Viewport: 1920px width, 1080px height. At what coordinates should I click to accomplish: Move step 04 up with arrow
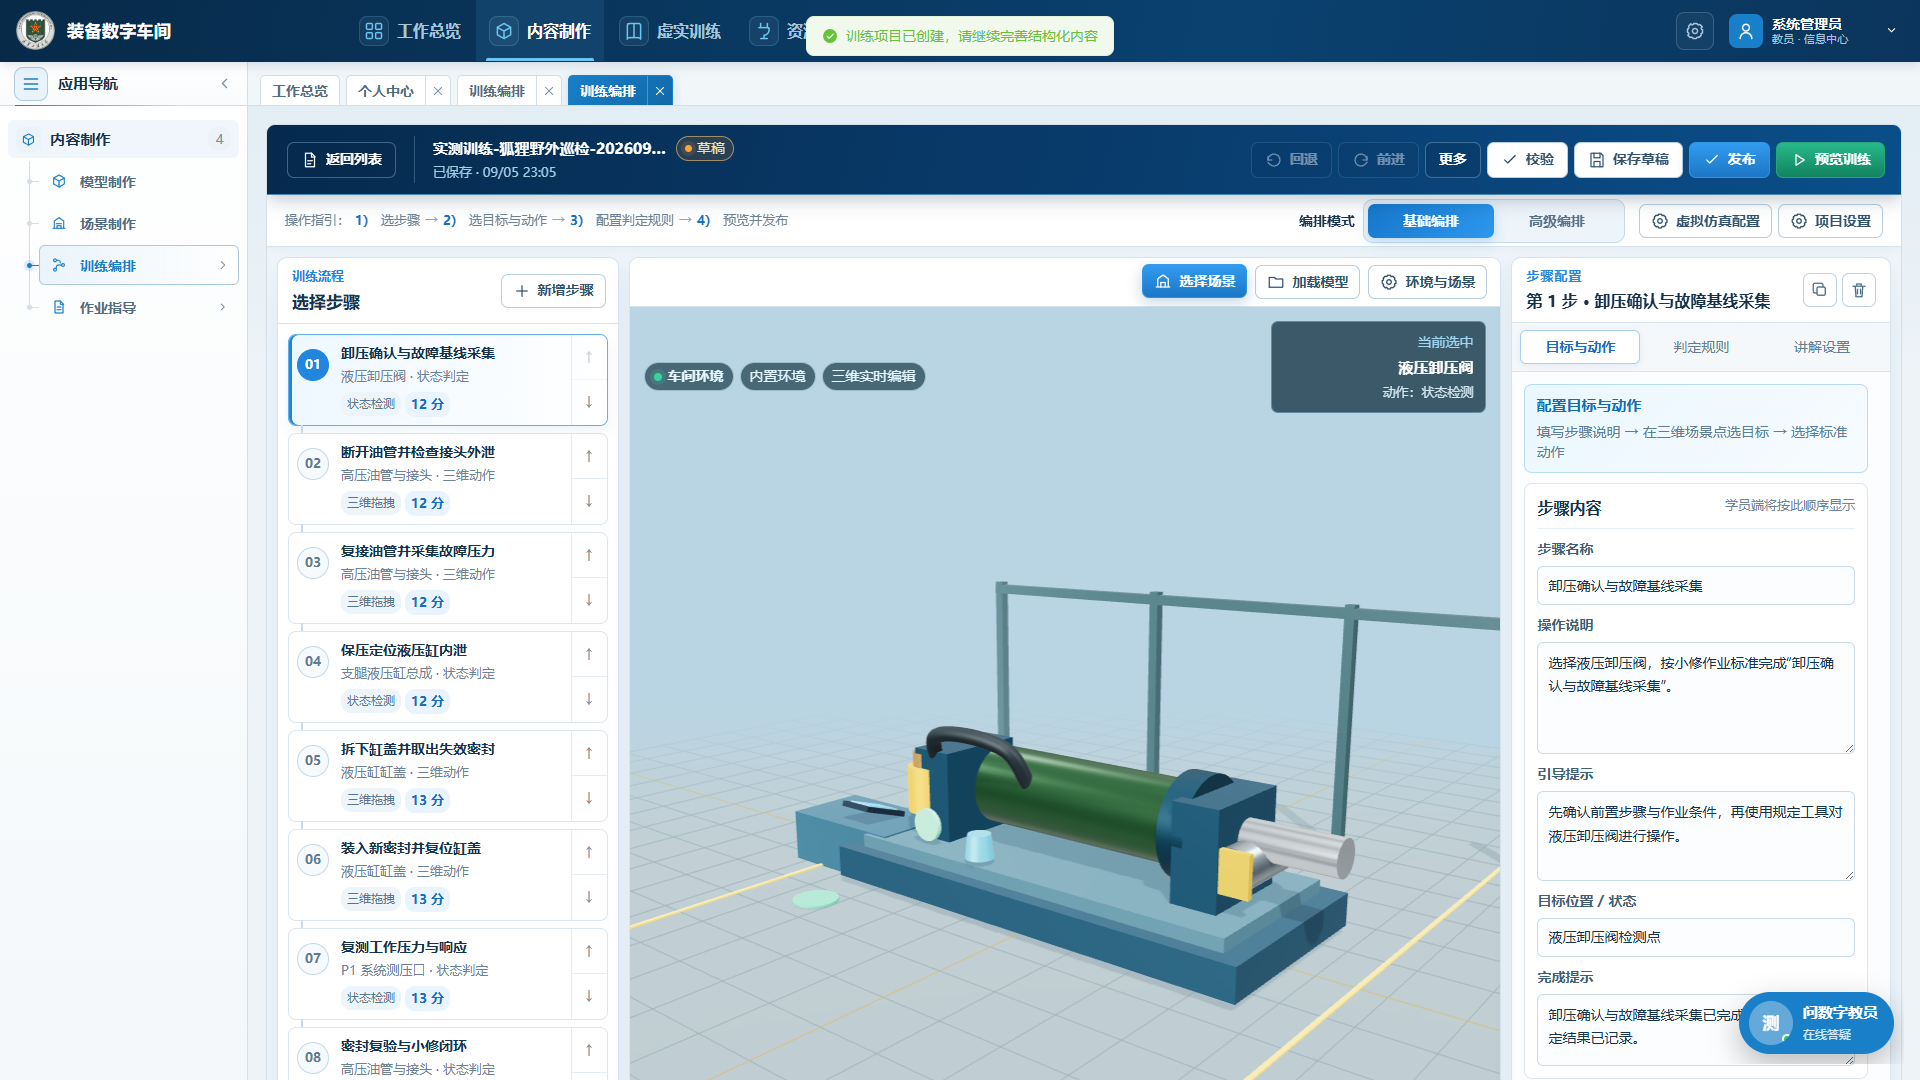pos(589,654)
